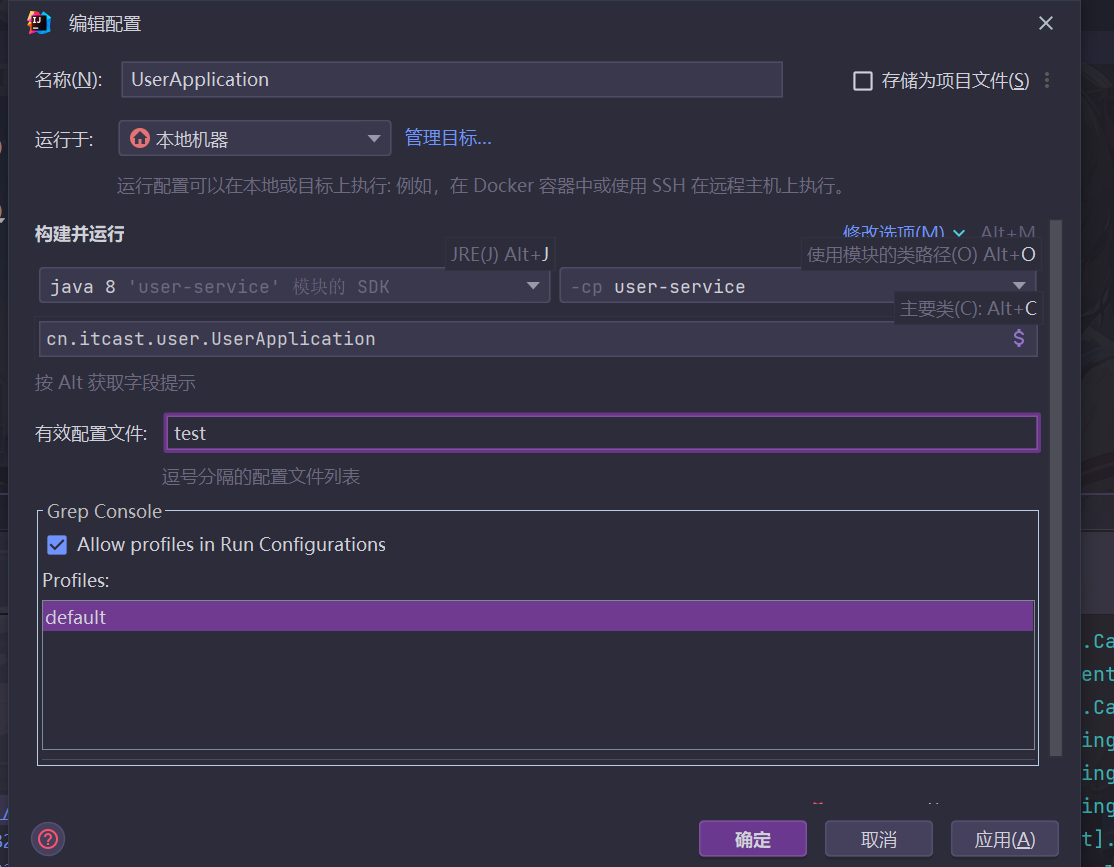Screen dimensions: 1114x867
Task: Open the 修改选项 dropdown link
Action: click(x=903, y=232)
